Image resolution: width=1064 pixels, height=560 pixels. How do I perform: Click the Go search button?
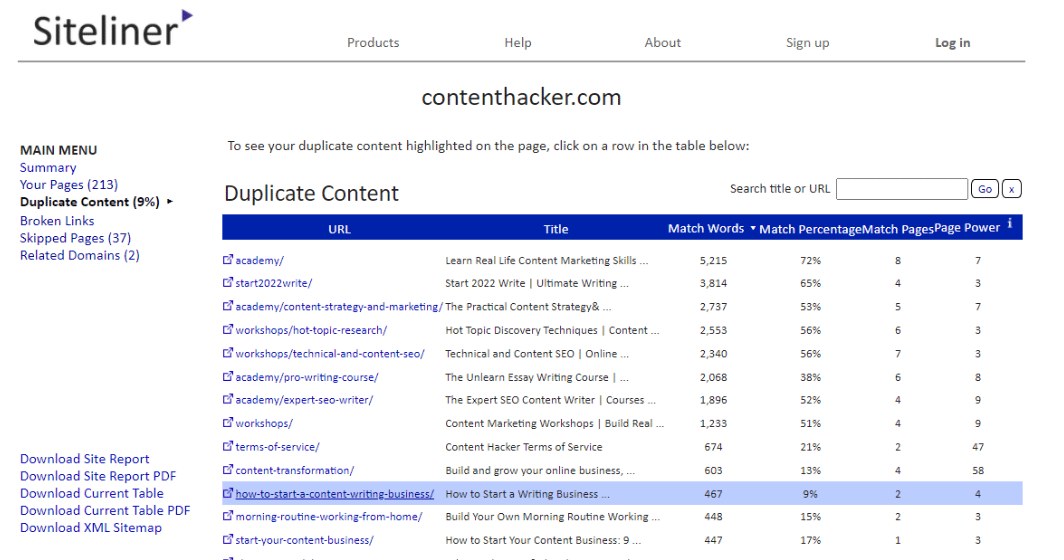(985, 189)
